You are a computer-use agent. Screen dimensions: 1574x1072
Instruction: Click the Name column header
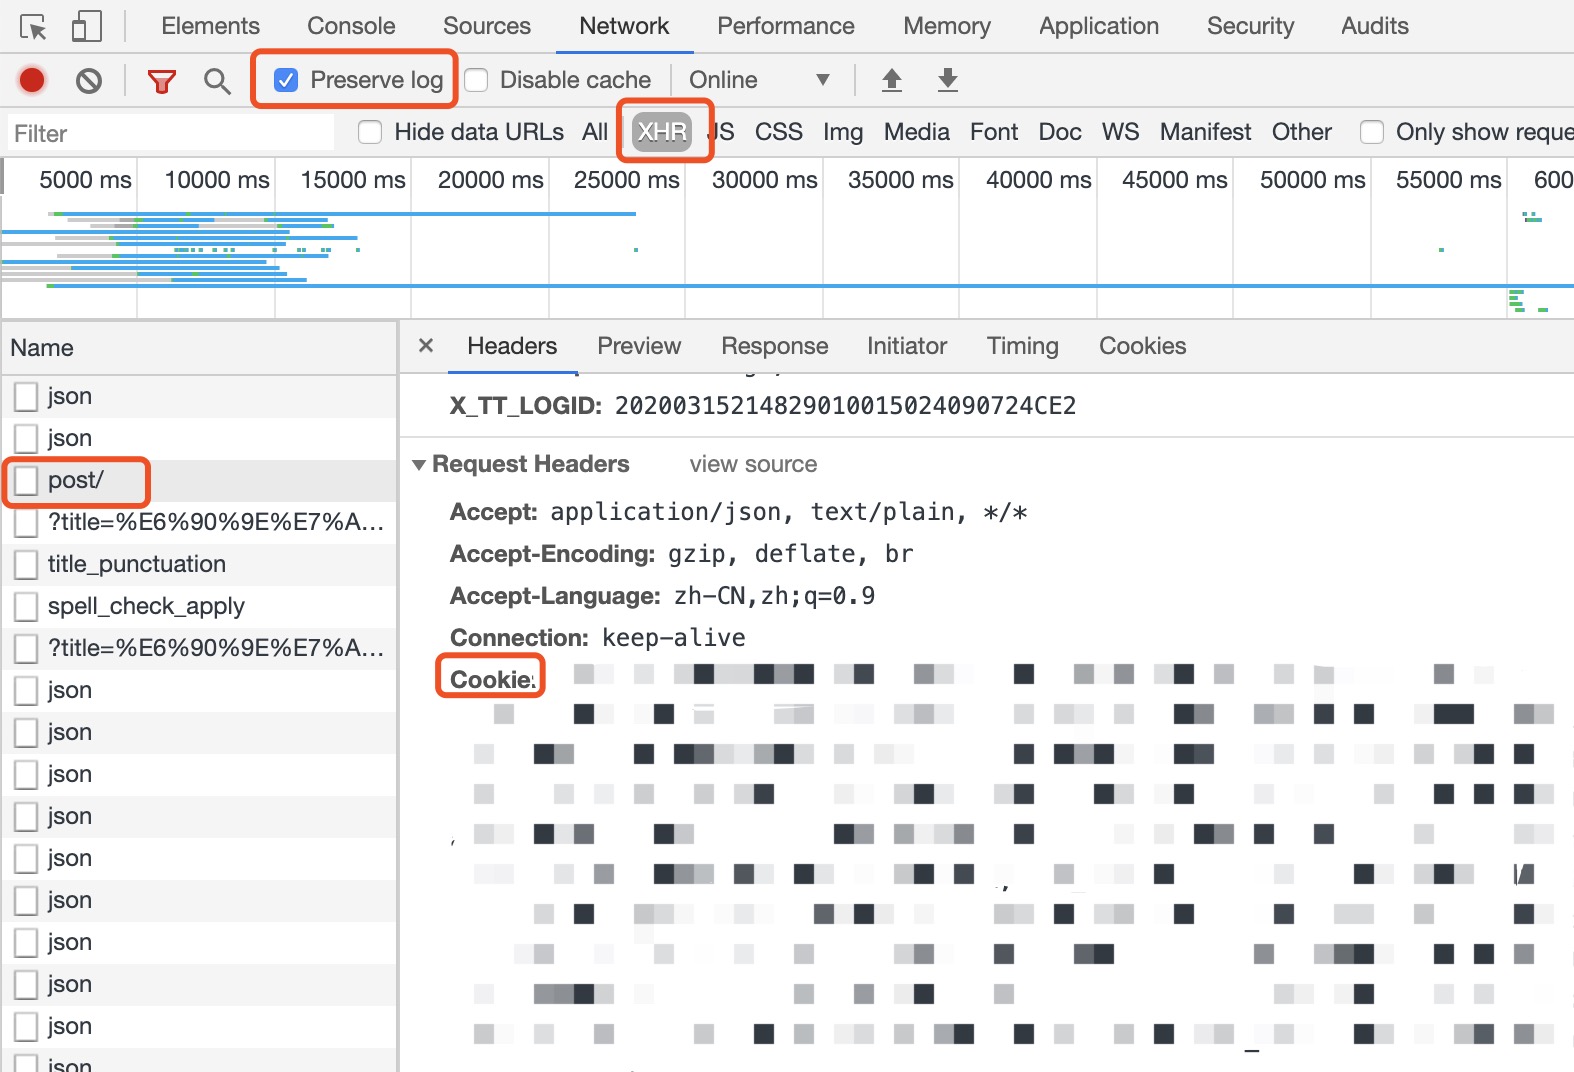(199, 348)
